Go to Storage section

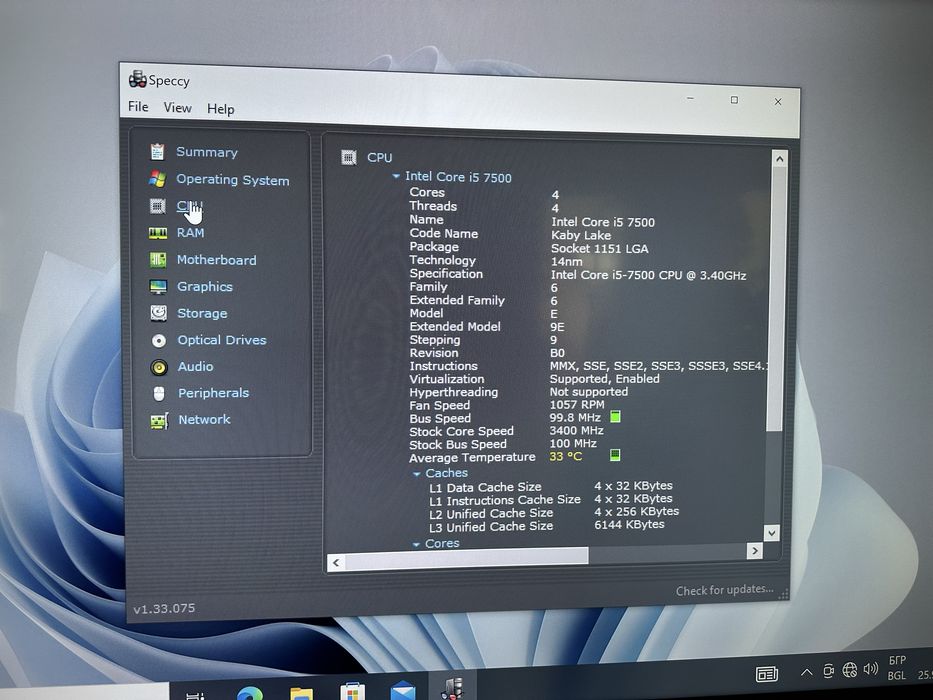(x=202, y=313)
